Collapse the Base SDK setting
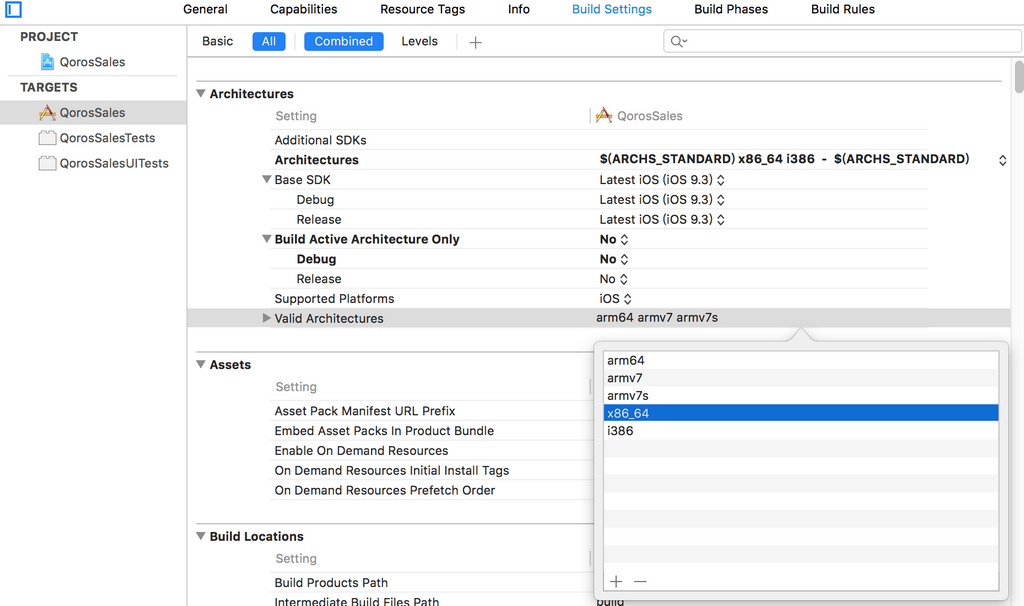This screenshot has height=606, width=1024. click(x=266, y=179)
